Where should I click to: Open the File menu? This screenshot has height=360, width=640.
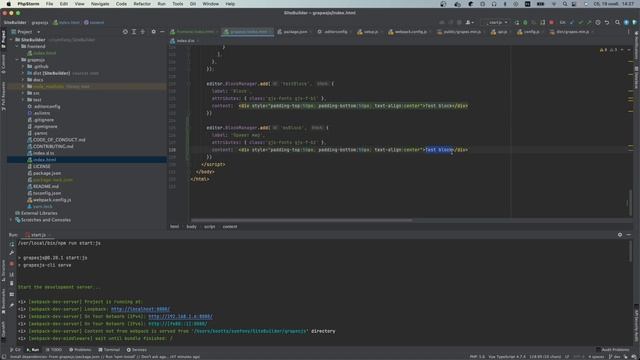(49, 4)
